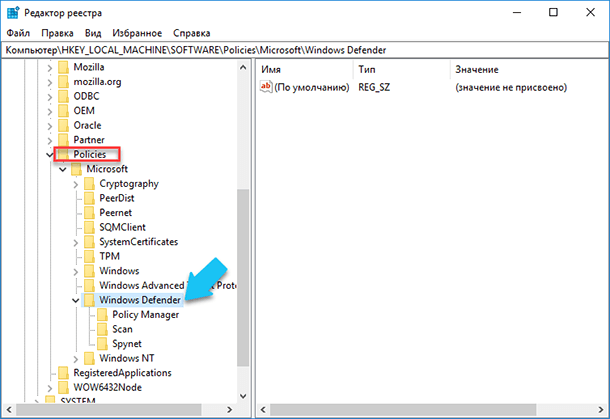Select the Policy Manager folder icon
The height and width of the screenshot is (419, 610).
(102, 314)
